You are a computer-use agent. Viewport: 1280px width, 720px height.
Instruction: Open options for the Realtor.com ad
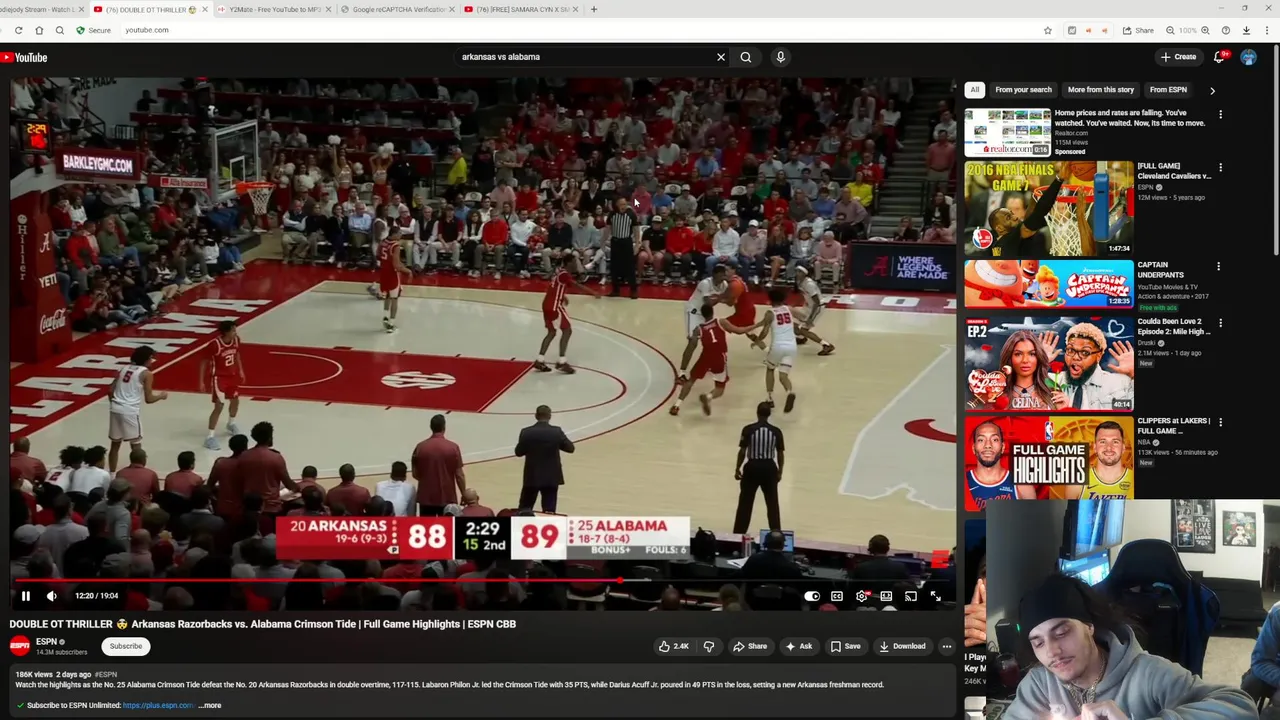1220,115
